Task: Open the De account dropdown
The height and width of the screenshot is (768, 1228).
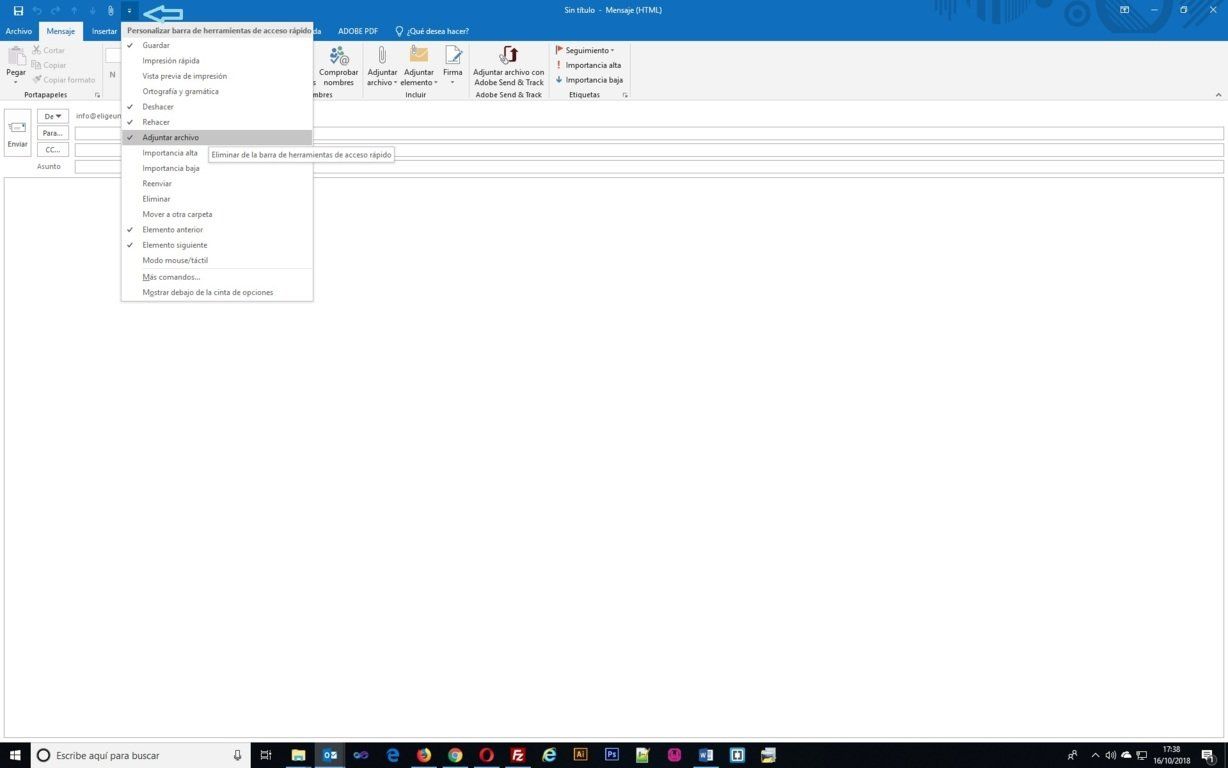Action: 51,116
